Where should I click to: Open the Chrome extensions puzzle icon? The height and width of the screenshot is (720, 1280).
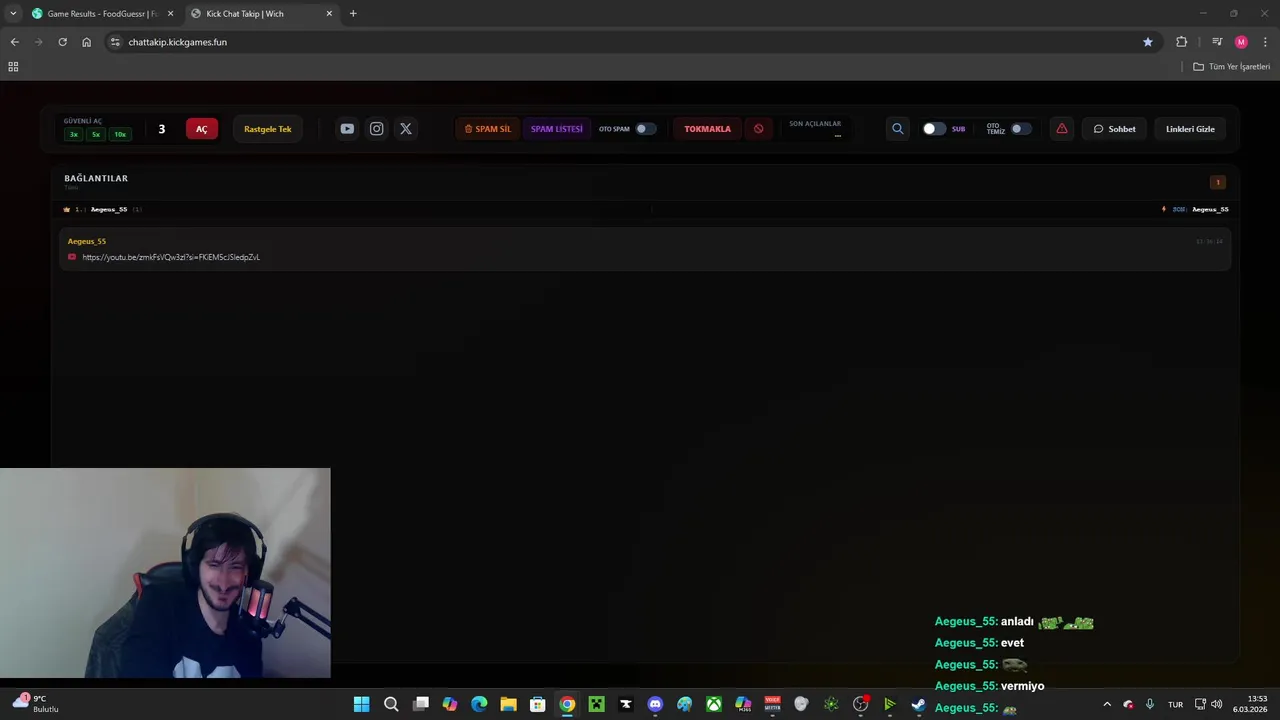pyautogui.click(x=1182, y=42)
